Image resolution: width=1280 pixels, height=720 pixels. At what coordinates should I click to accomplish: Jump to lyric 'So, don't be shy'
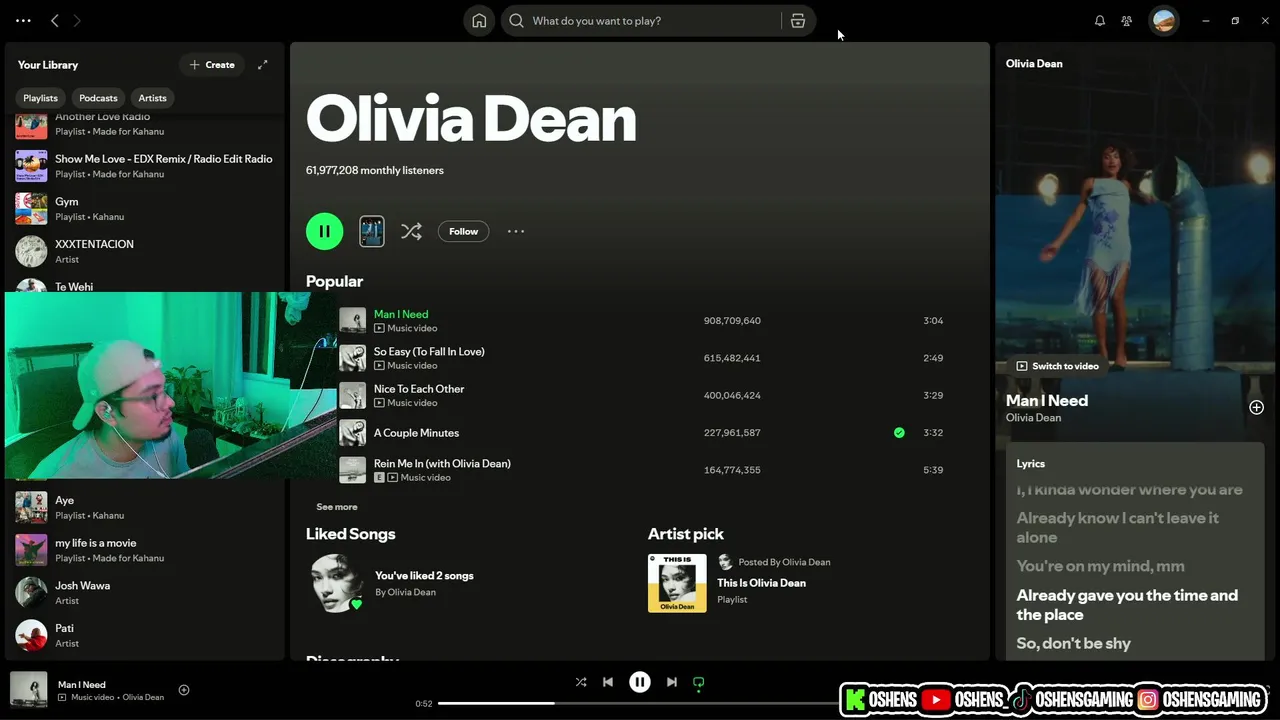[1073, 643]
